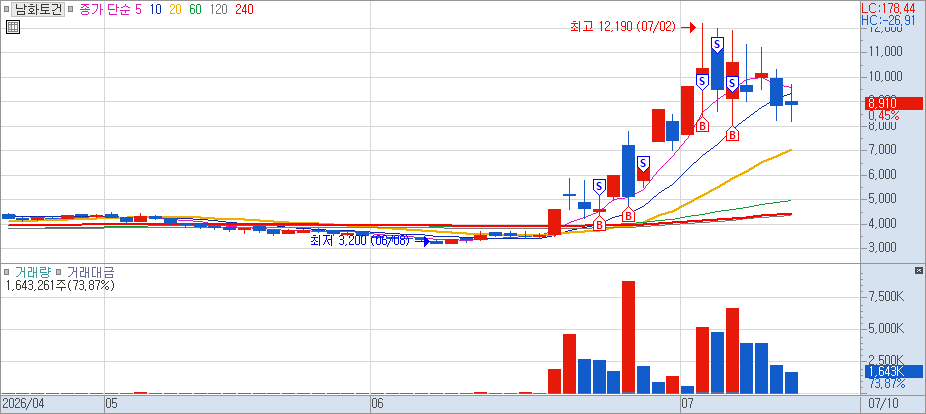The width and height of the screenshot is (926, 414).
Task: Select the 거래량 volume label
Action: 31,272
